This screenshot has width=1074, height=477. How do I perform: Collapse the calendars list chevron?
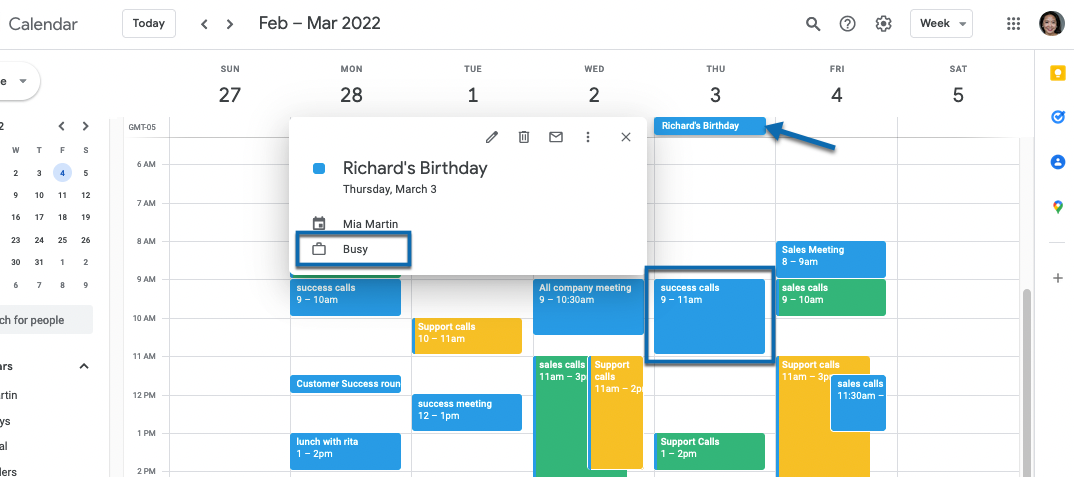click(84, 366)
